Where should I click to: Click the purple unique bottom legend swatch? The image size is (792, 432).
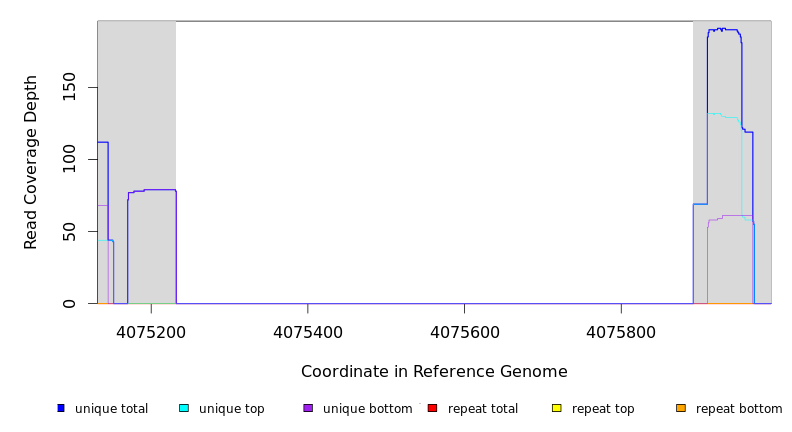tap(308, 408)
